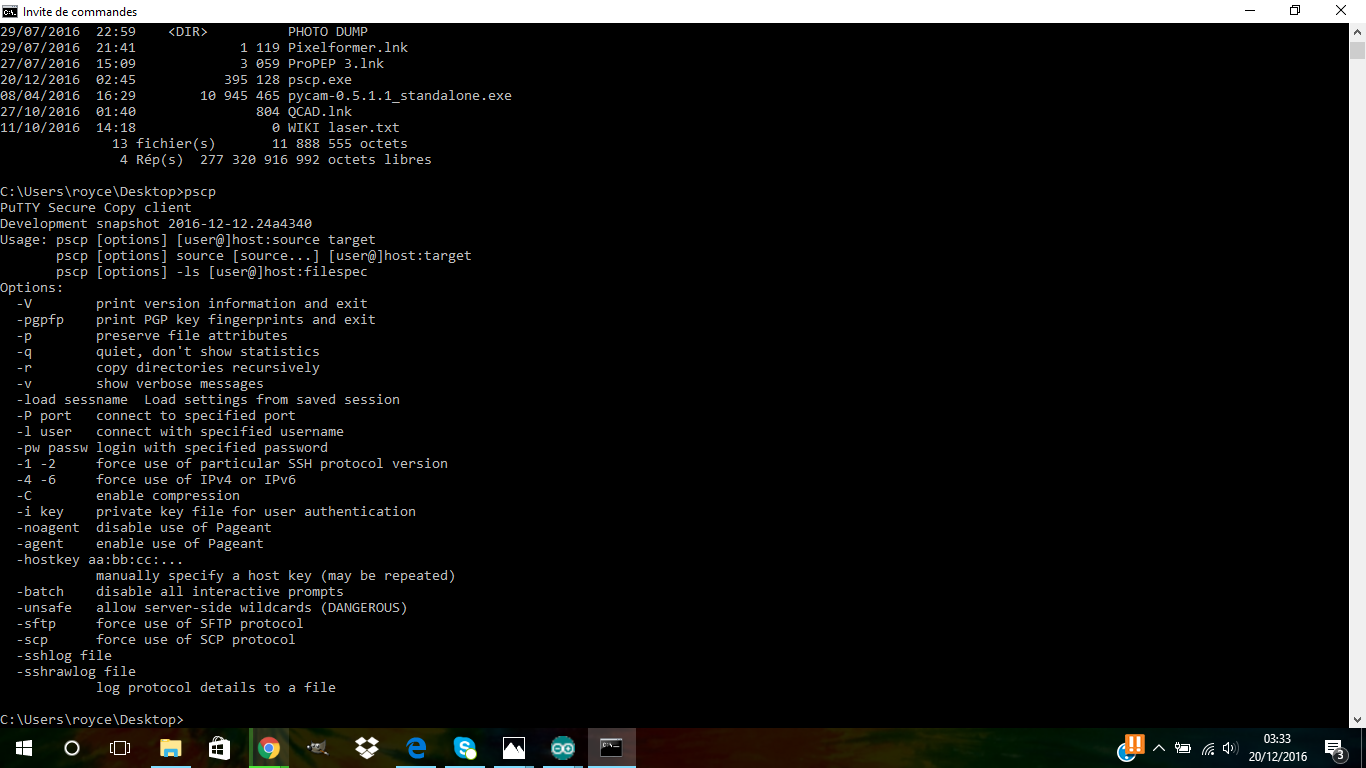This screenshot has width=1366, height=768.
Task: Open Microsoft Edge from the taskbar
Action: 416,748
